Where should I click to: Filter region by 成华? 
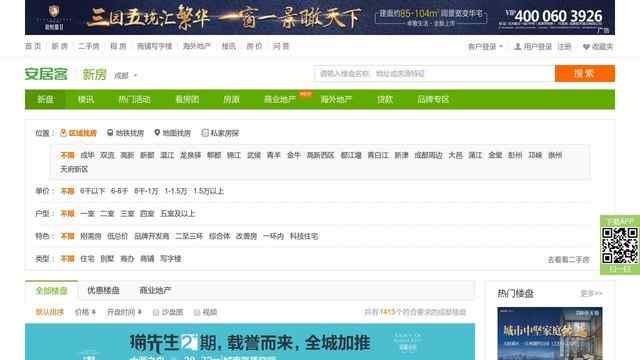(87, 155)
